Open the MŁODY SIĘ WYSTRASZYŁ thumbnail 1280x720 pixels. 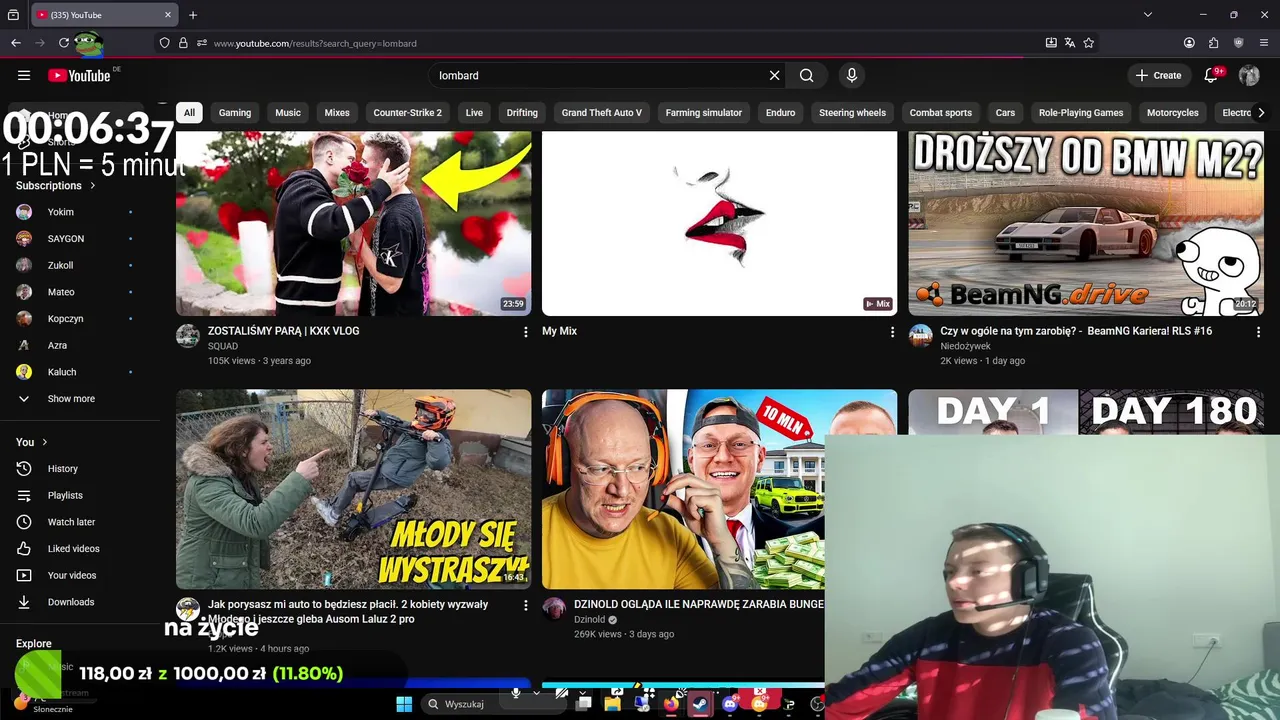(354, 489)
